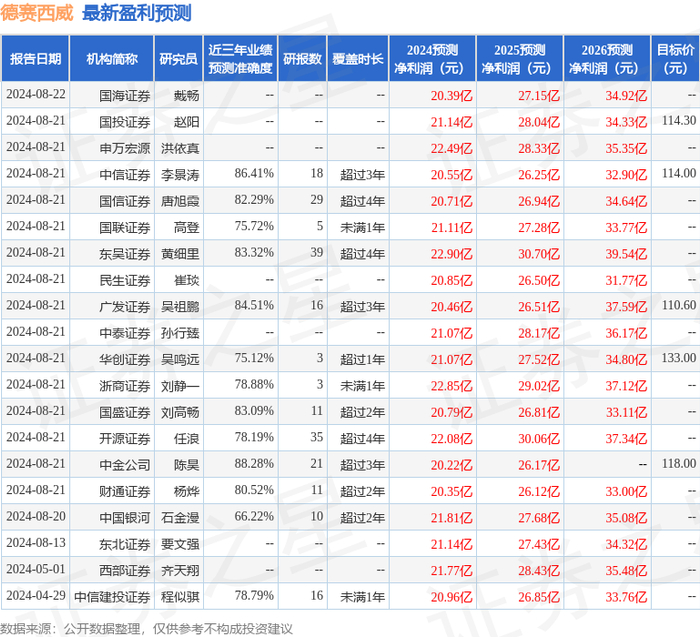Select accuracy value 86.41%
700x637 pixels.
[254, 173]
